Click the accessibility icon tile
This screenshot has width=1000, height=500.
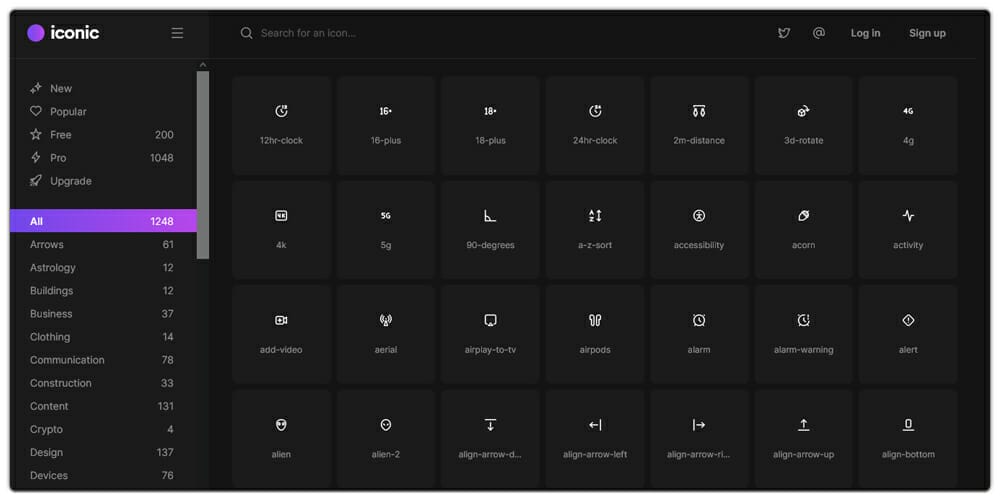click(x=699, y=229)
